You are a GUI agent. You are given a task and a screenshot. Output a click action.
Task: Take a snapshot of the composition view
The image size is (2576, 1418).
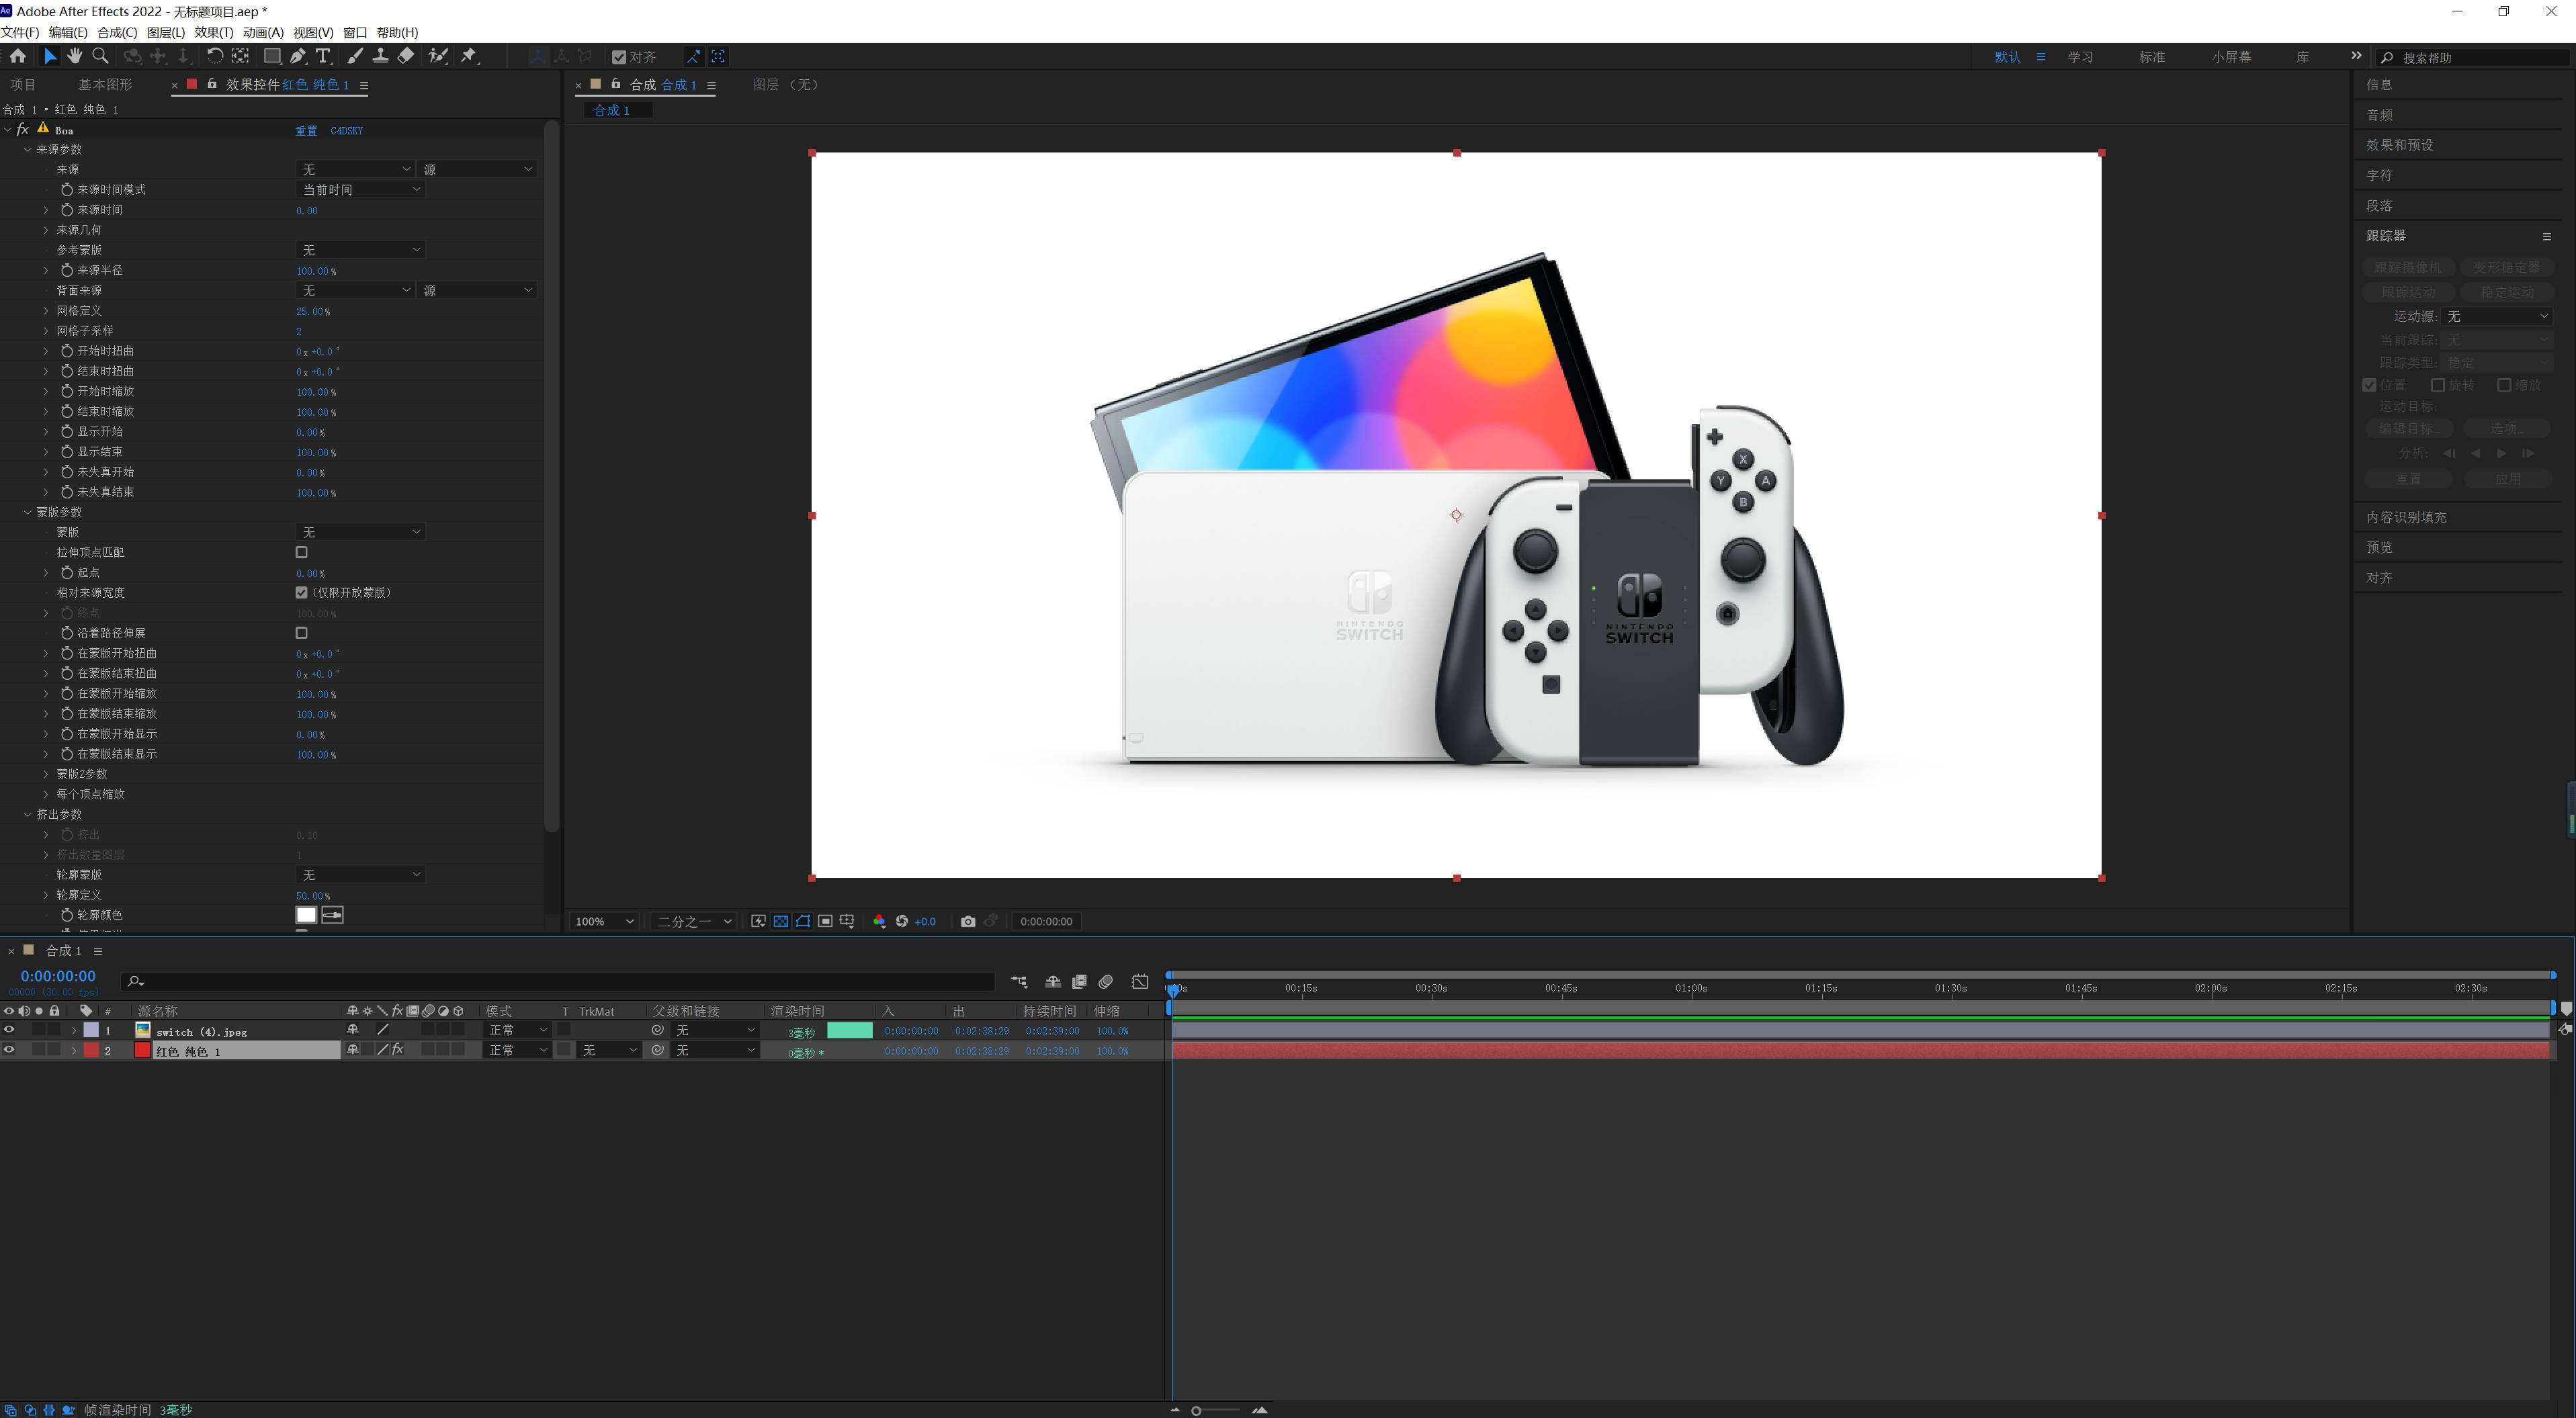point(967,921)
